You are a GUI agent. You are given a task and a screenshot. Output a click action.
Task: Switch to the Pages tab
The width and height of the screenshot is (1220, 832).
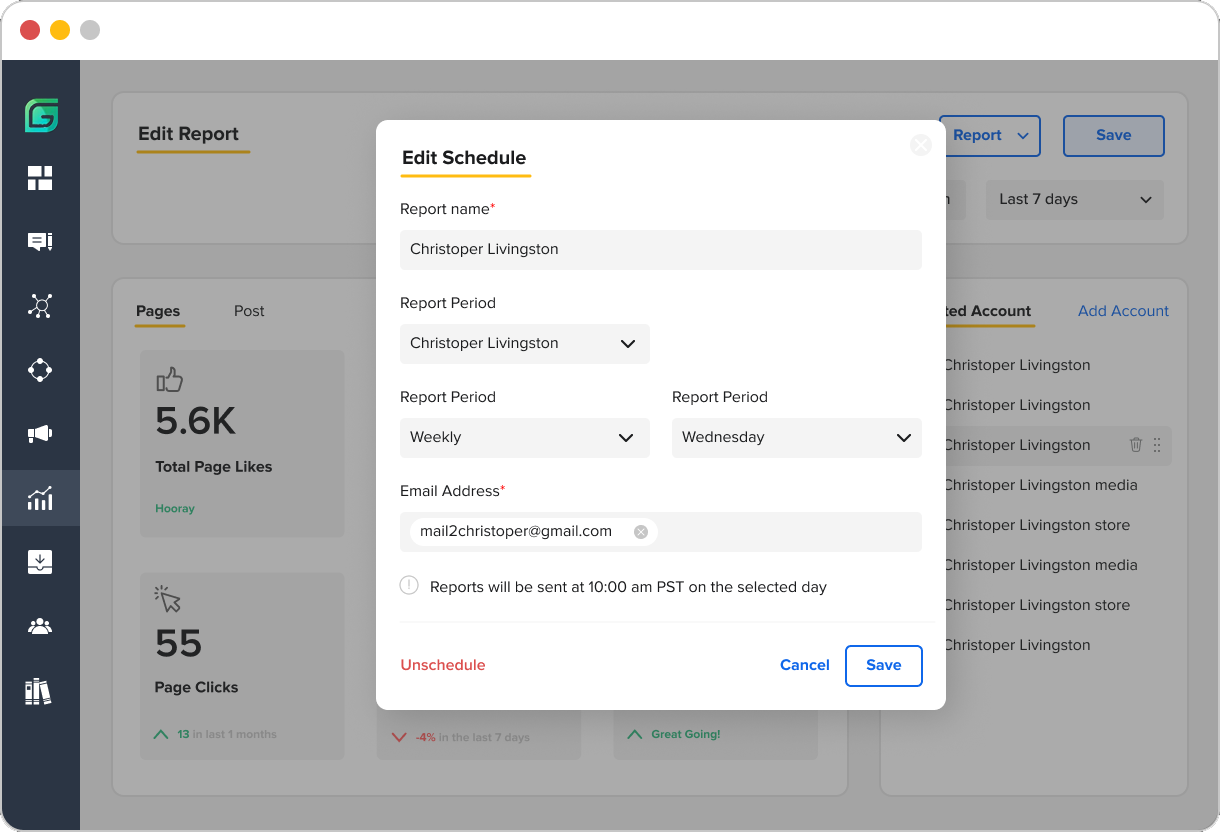pos(158,311)
